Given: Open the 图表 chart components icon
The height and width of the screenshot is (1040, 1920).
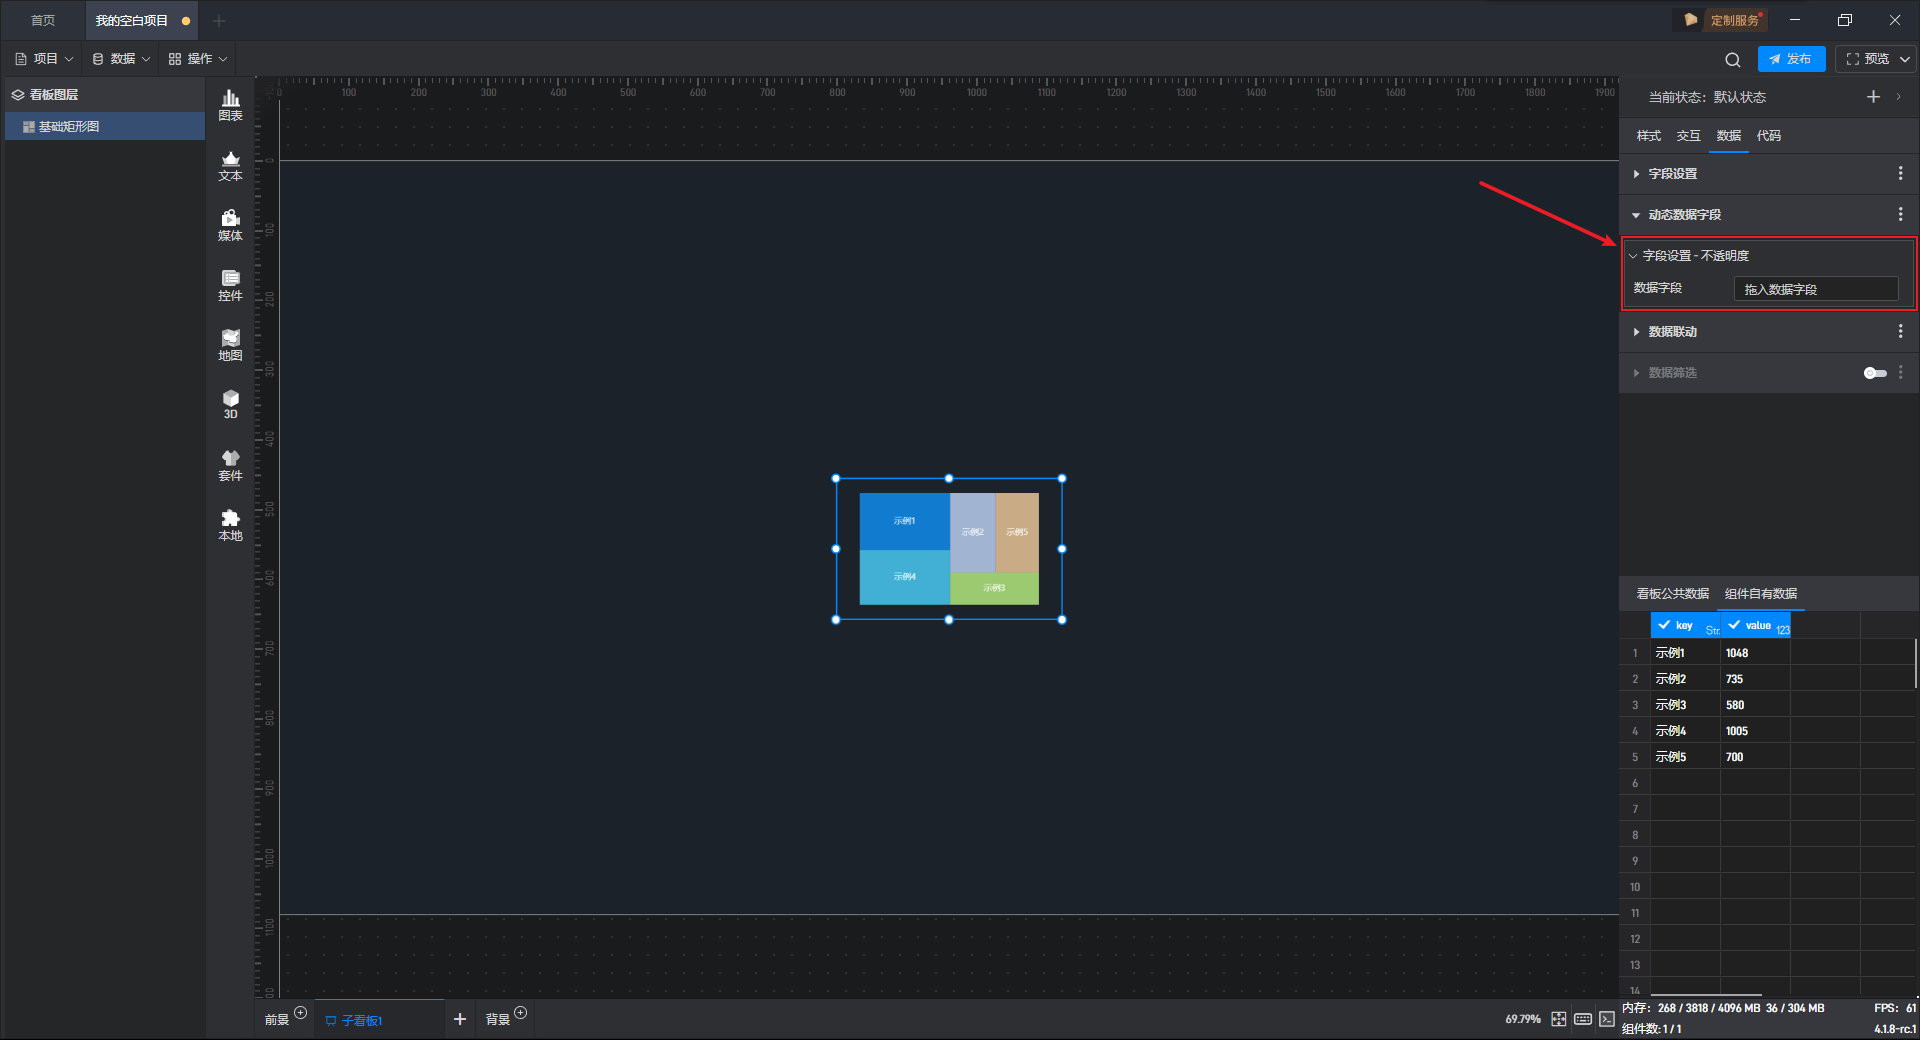Looking at the screenshot, I should tap(230, 104).
